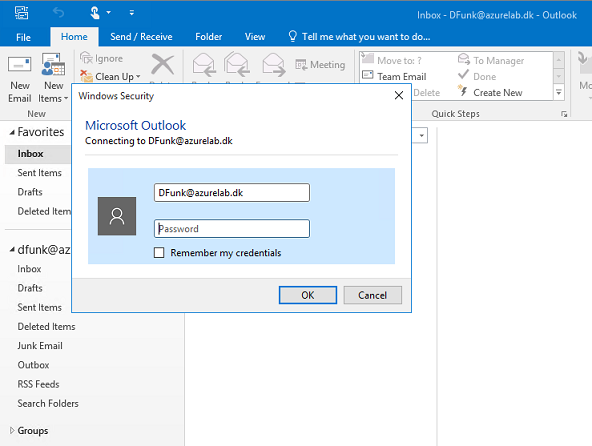Click the user avatar picture in dialog
The height and width of the screenshot is (446, 592).
[x=117, y=216]
